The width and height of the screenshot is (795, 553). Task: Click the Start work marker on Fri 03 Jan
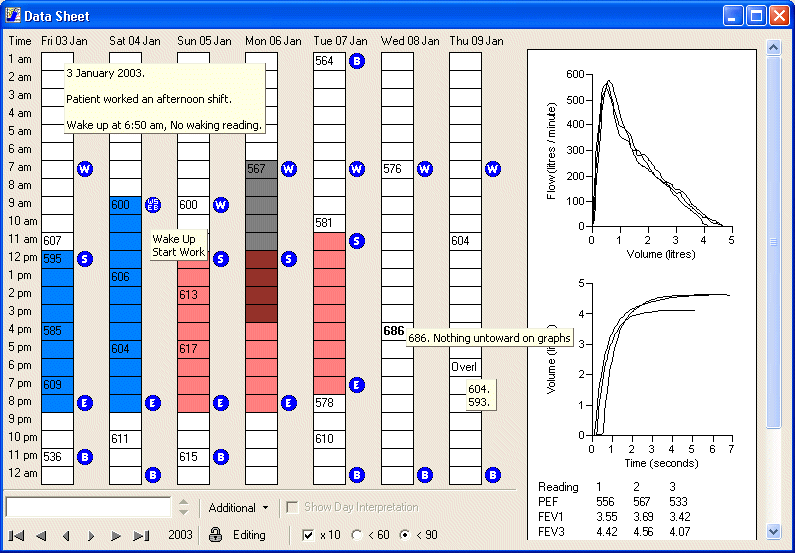85,260
